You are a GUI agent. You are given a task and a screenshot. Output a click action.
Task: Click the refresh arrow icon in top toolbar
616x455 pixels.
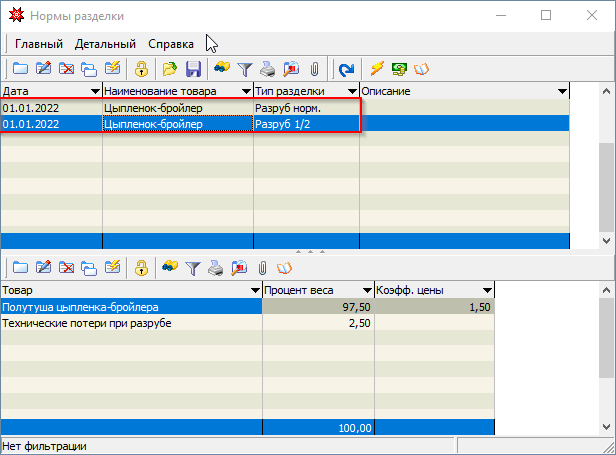coord(346,69)
